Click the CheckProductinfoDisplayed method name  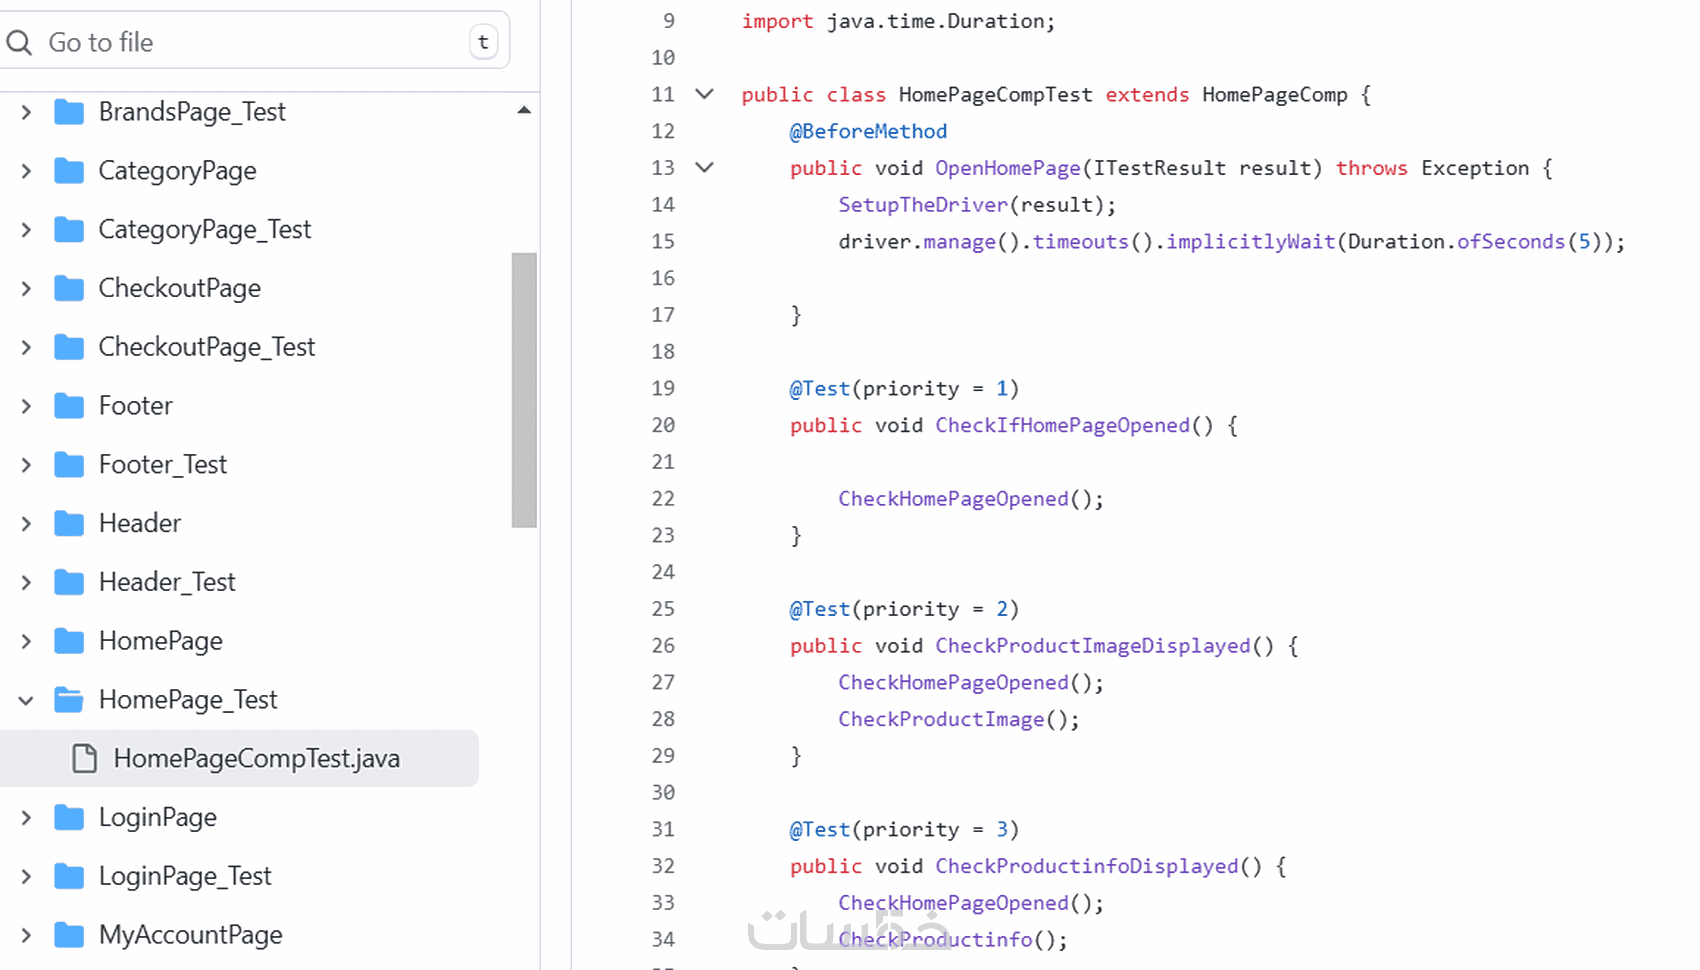(x=1087, y=866)
